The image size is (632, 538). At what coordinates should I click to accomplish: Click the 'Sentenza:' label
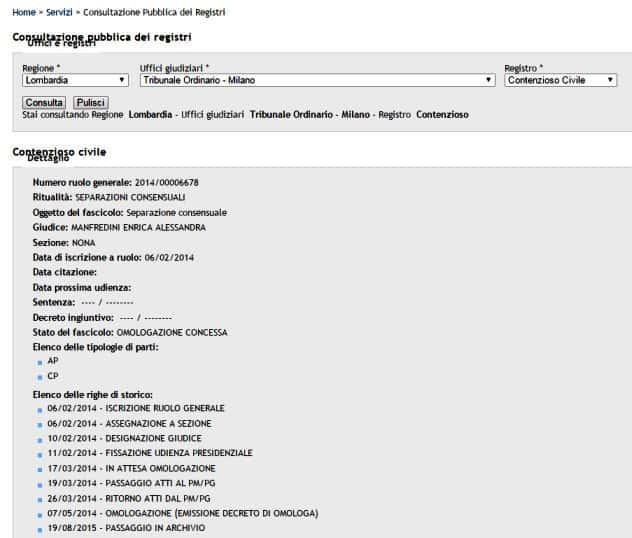pos(54,302)
